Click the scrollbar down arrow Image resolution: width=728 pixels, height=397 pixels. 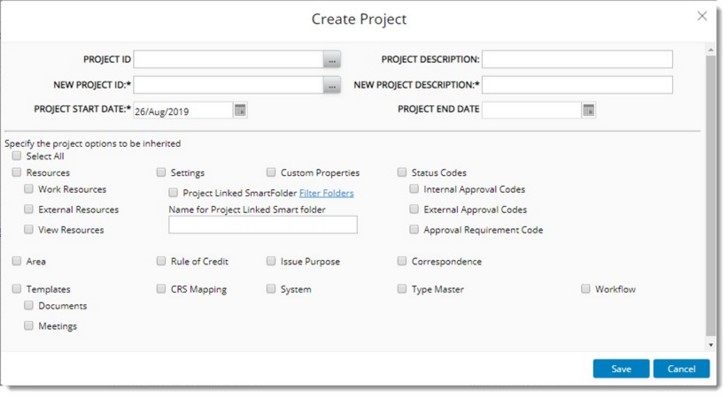(x=710, y=345)
